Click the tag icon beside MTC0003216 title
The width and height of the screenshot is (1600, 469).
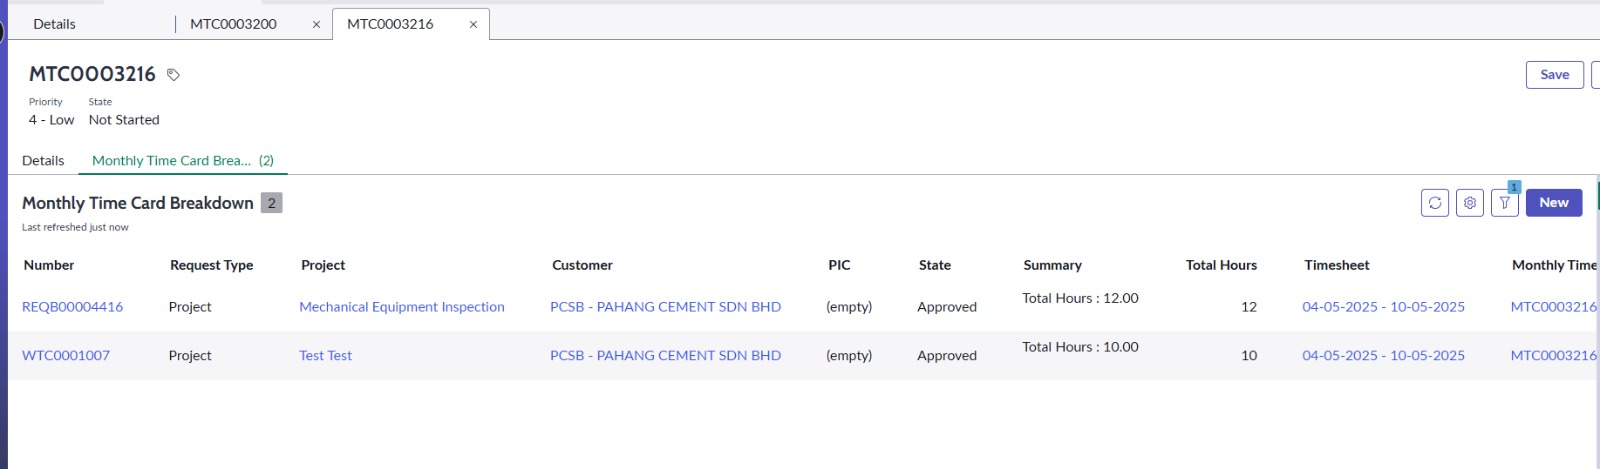[x=173, y=75]
